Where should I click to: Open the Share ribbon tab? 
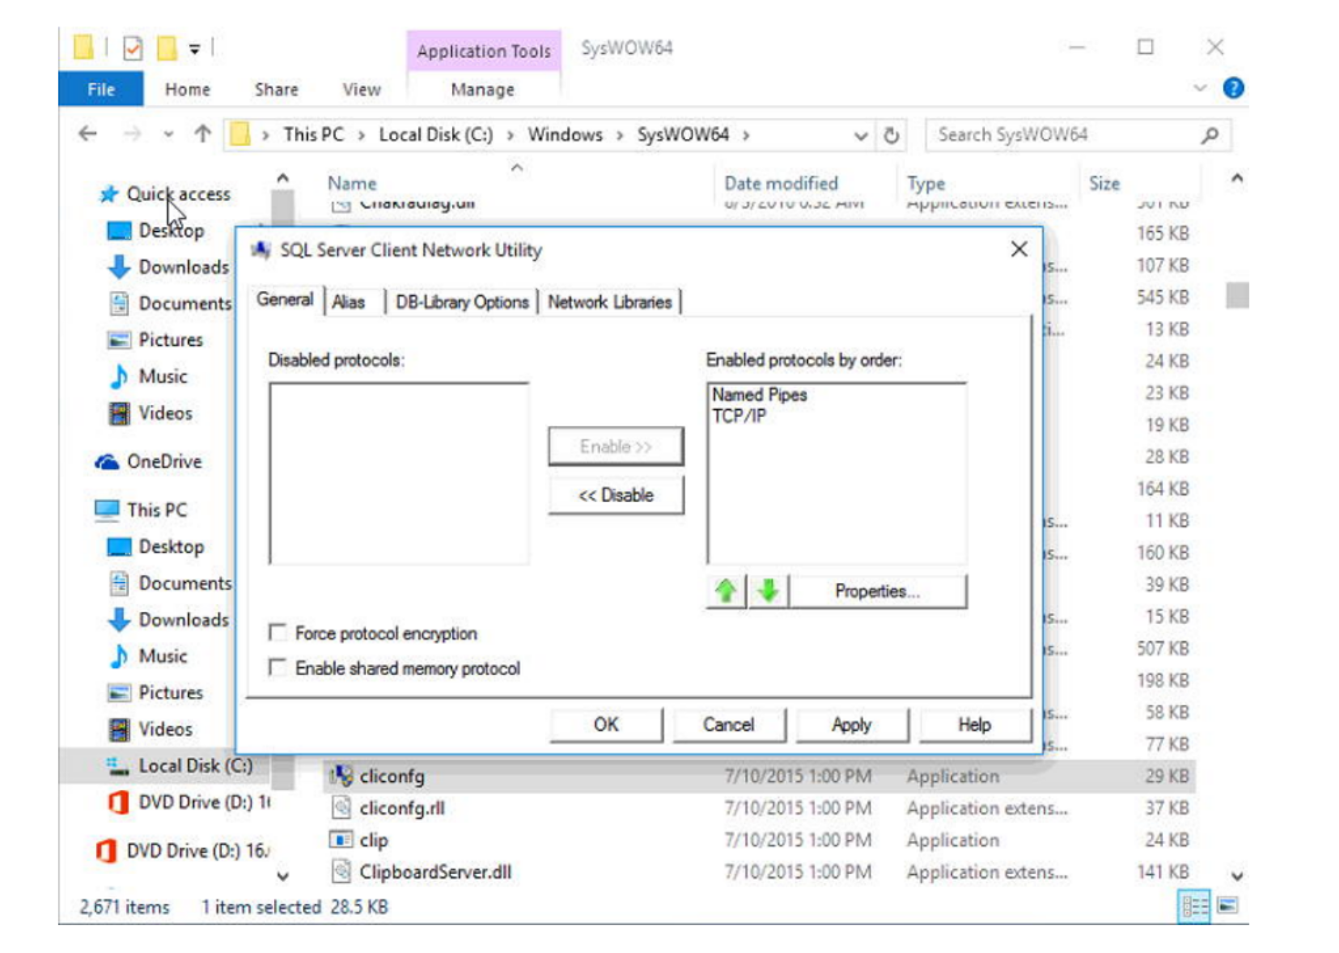coord(275,89)
